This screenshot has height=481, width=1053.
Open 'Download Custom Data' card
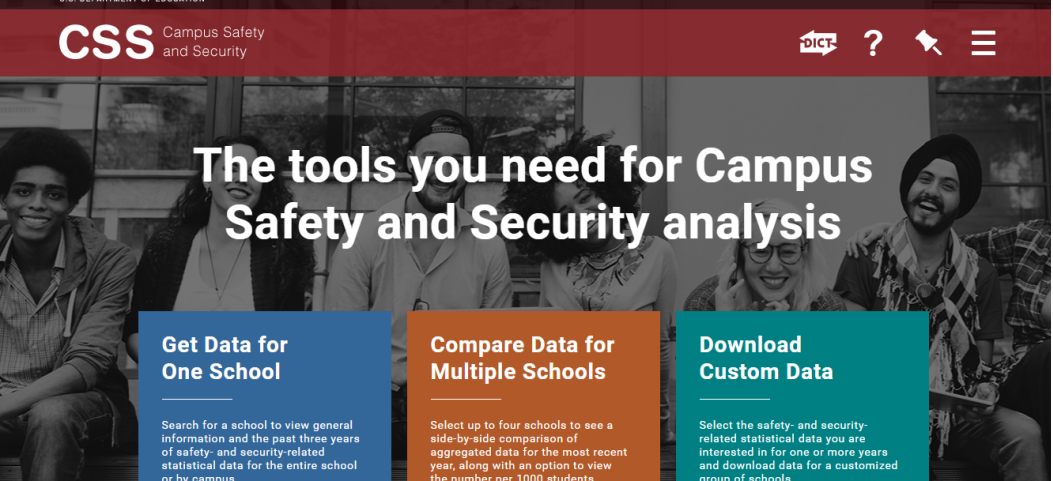tap(803, 396)
